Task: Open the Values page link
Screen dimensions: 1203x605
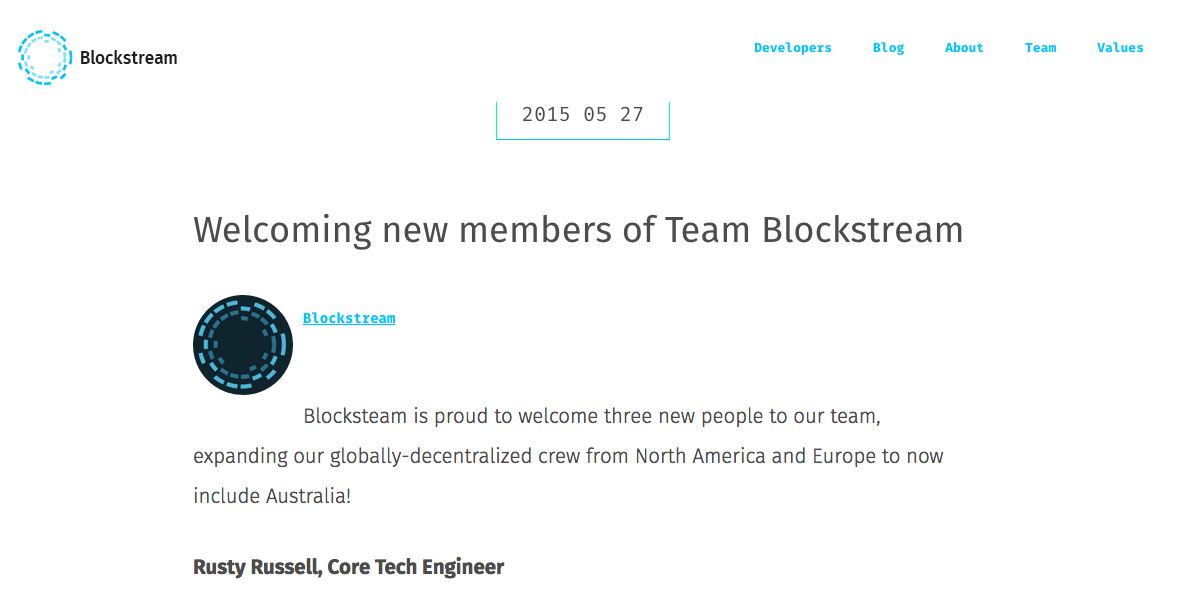Action: tap(1120, 47)
